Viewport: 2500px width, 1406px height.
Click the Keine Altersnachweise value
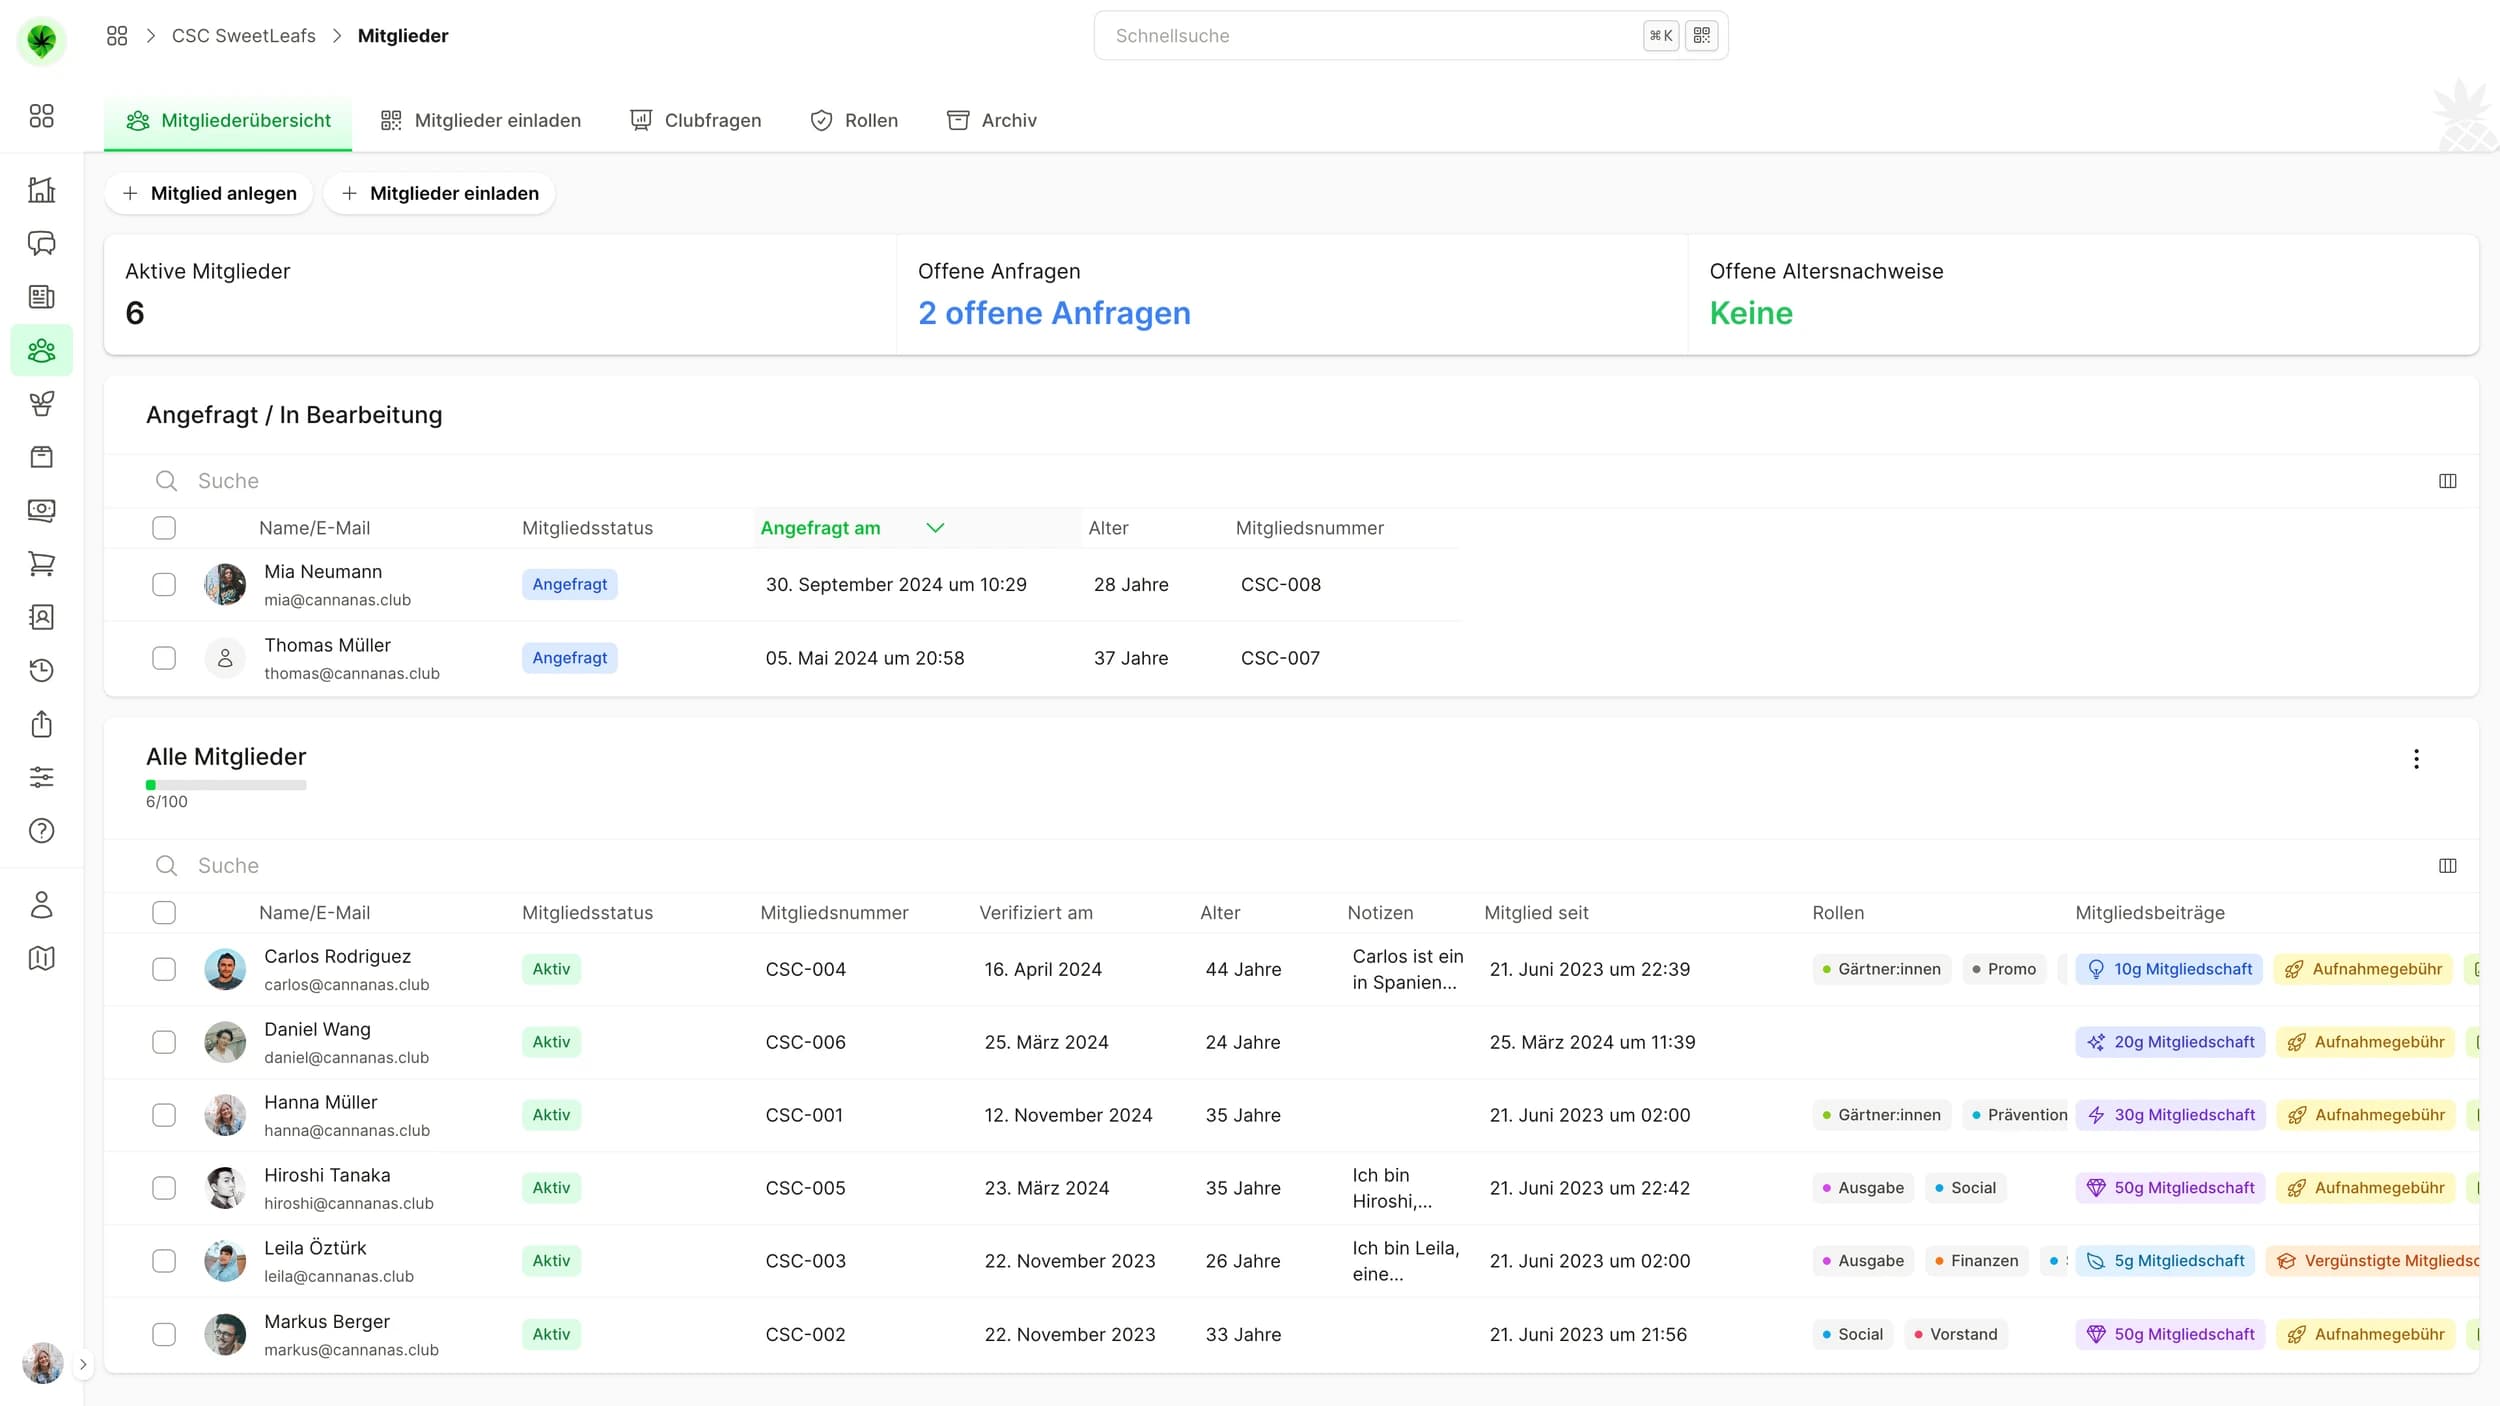[x=1751, y=313]
